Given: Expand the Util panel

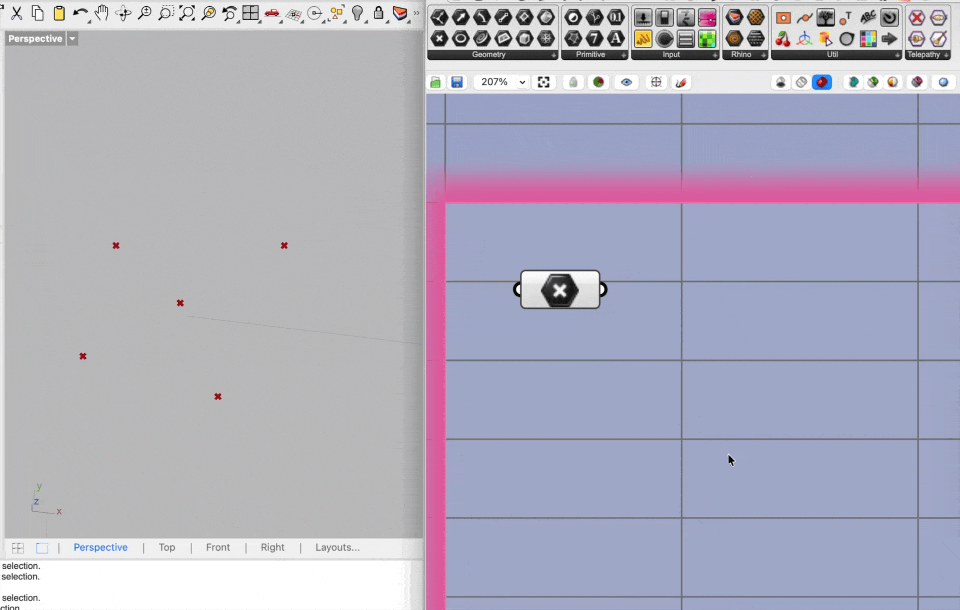Looking at the screenshot, I should pyautogui.click(x=898, y=55).
